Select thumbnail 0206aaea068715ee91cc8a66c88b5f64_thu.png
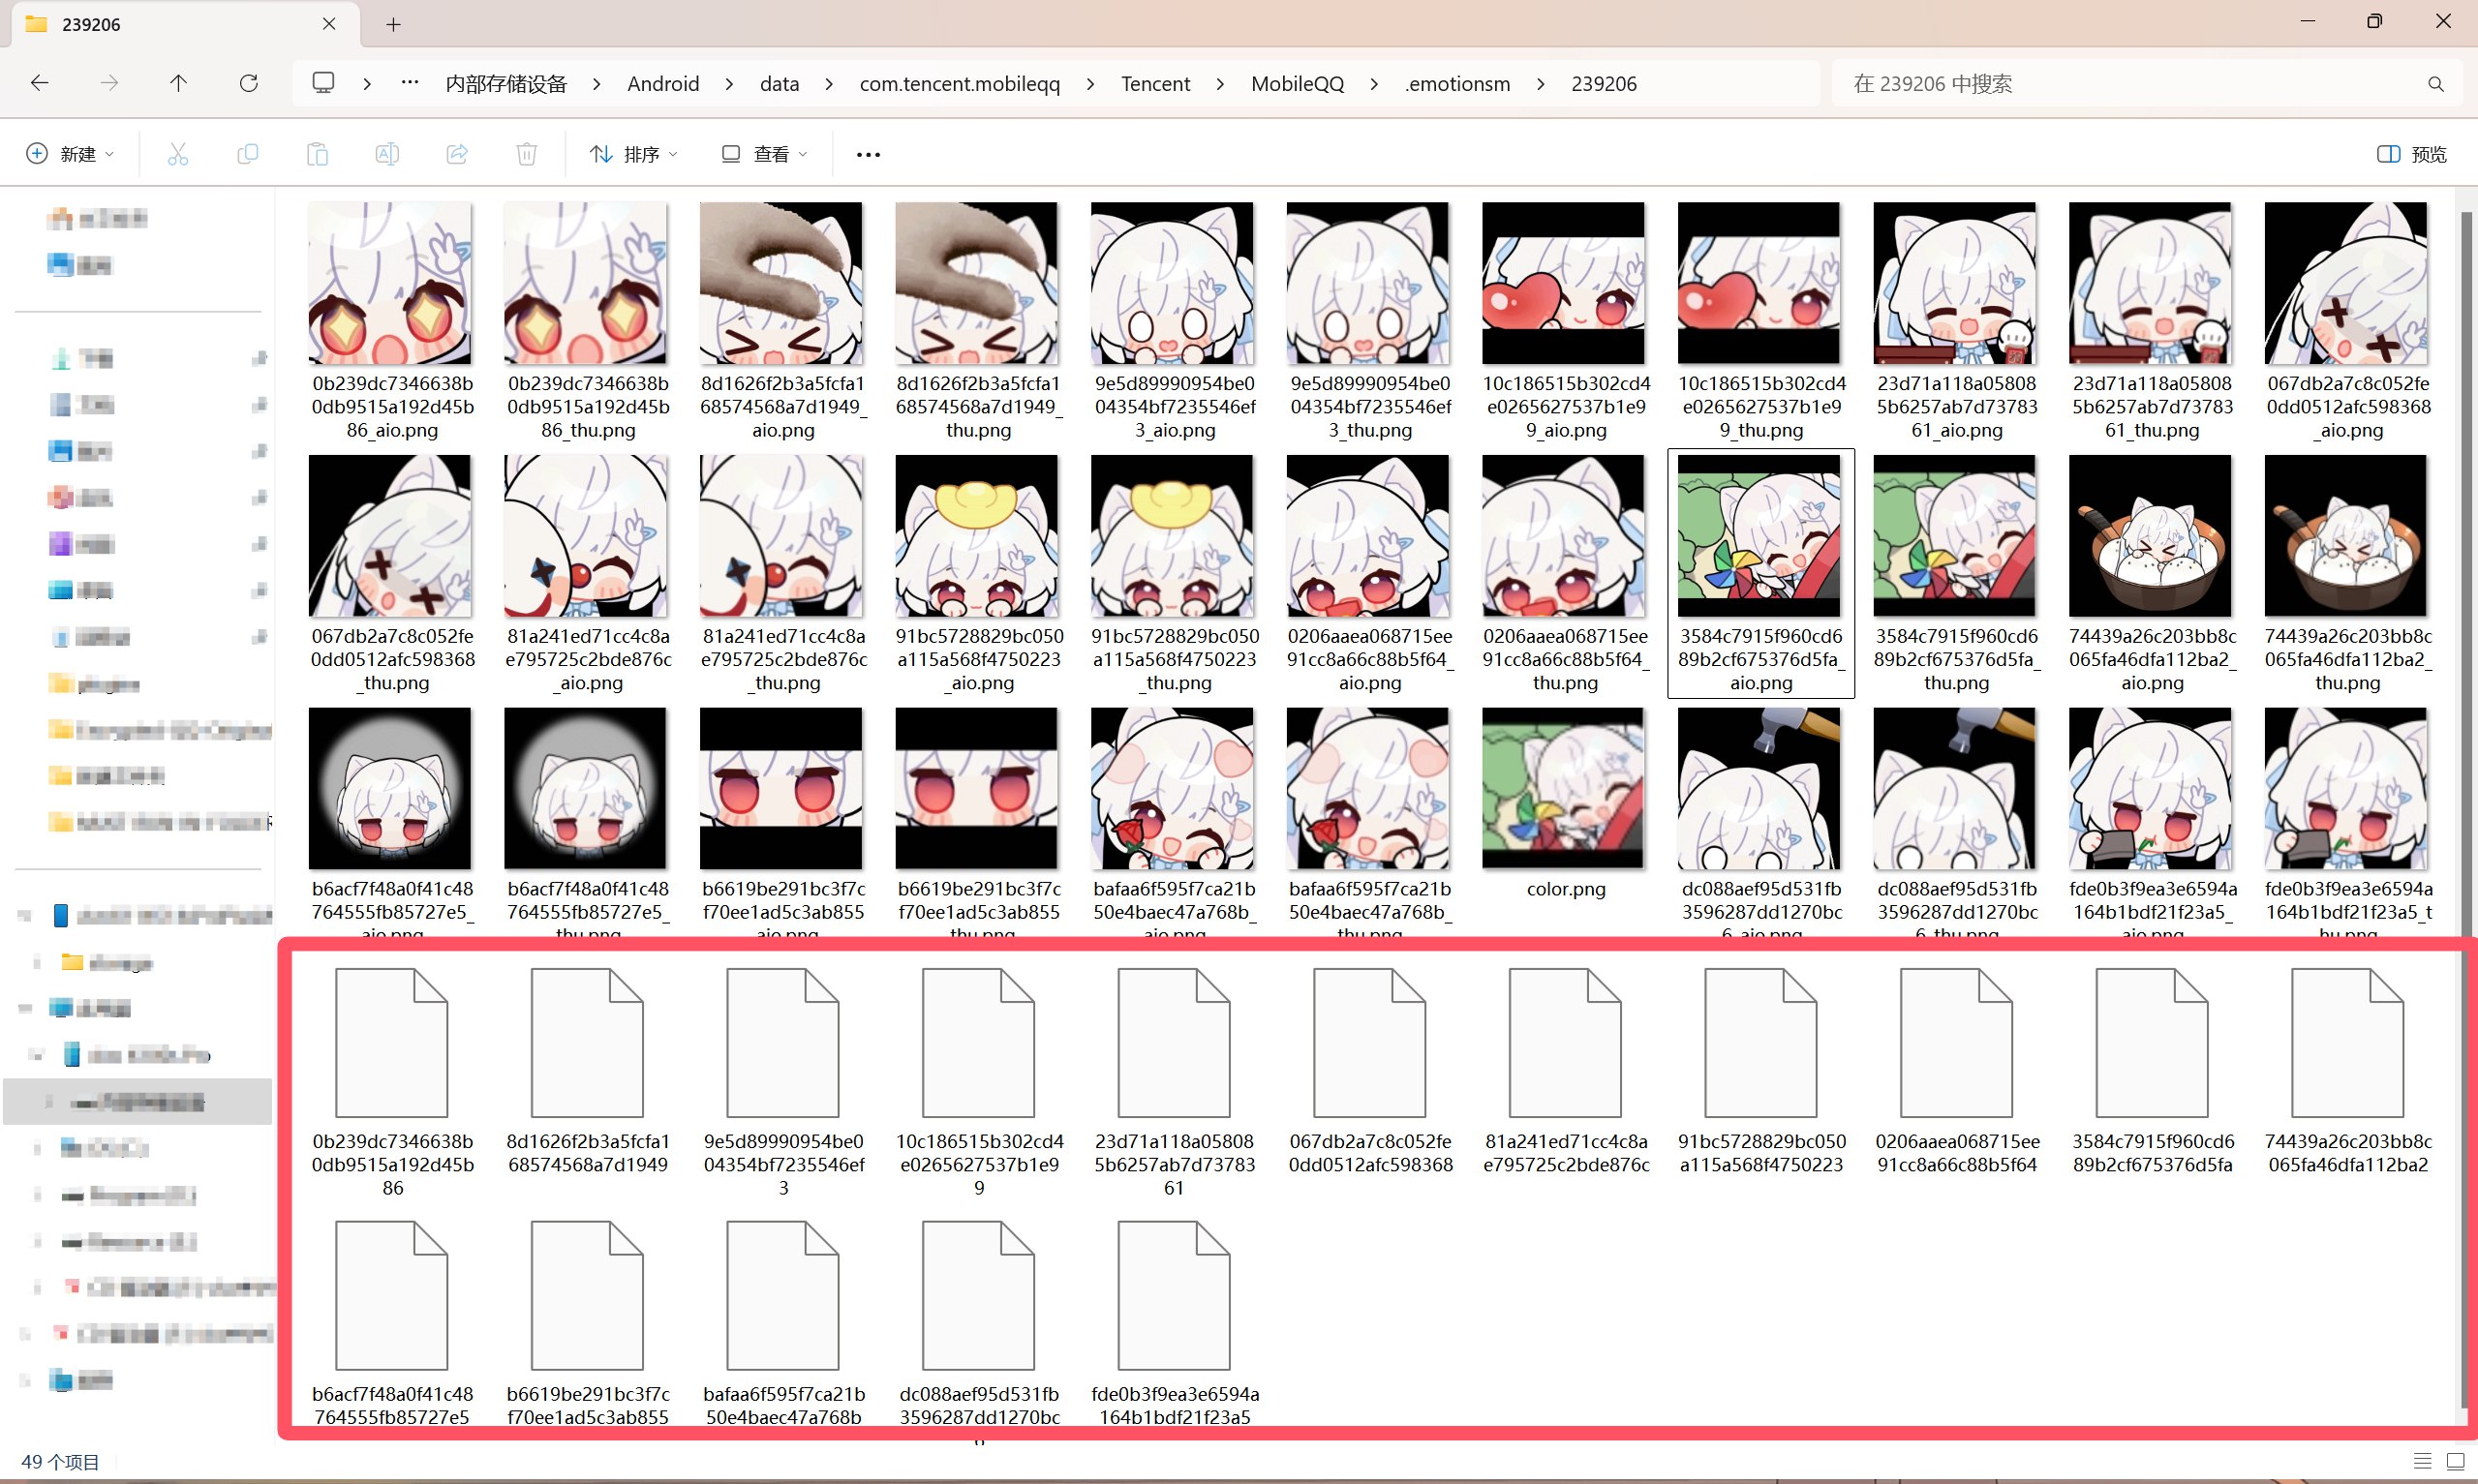Image resolution: width=2478 pixels, height=1484 pixels. click(1565, 573)
